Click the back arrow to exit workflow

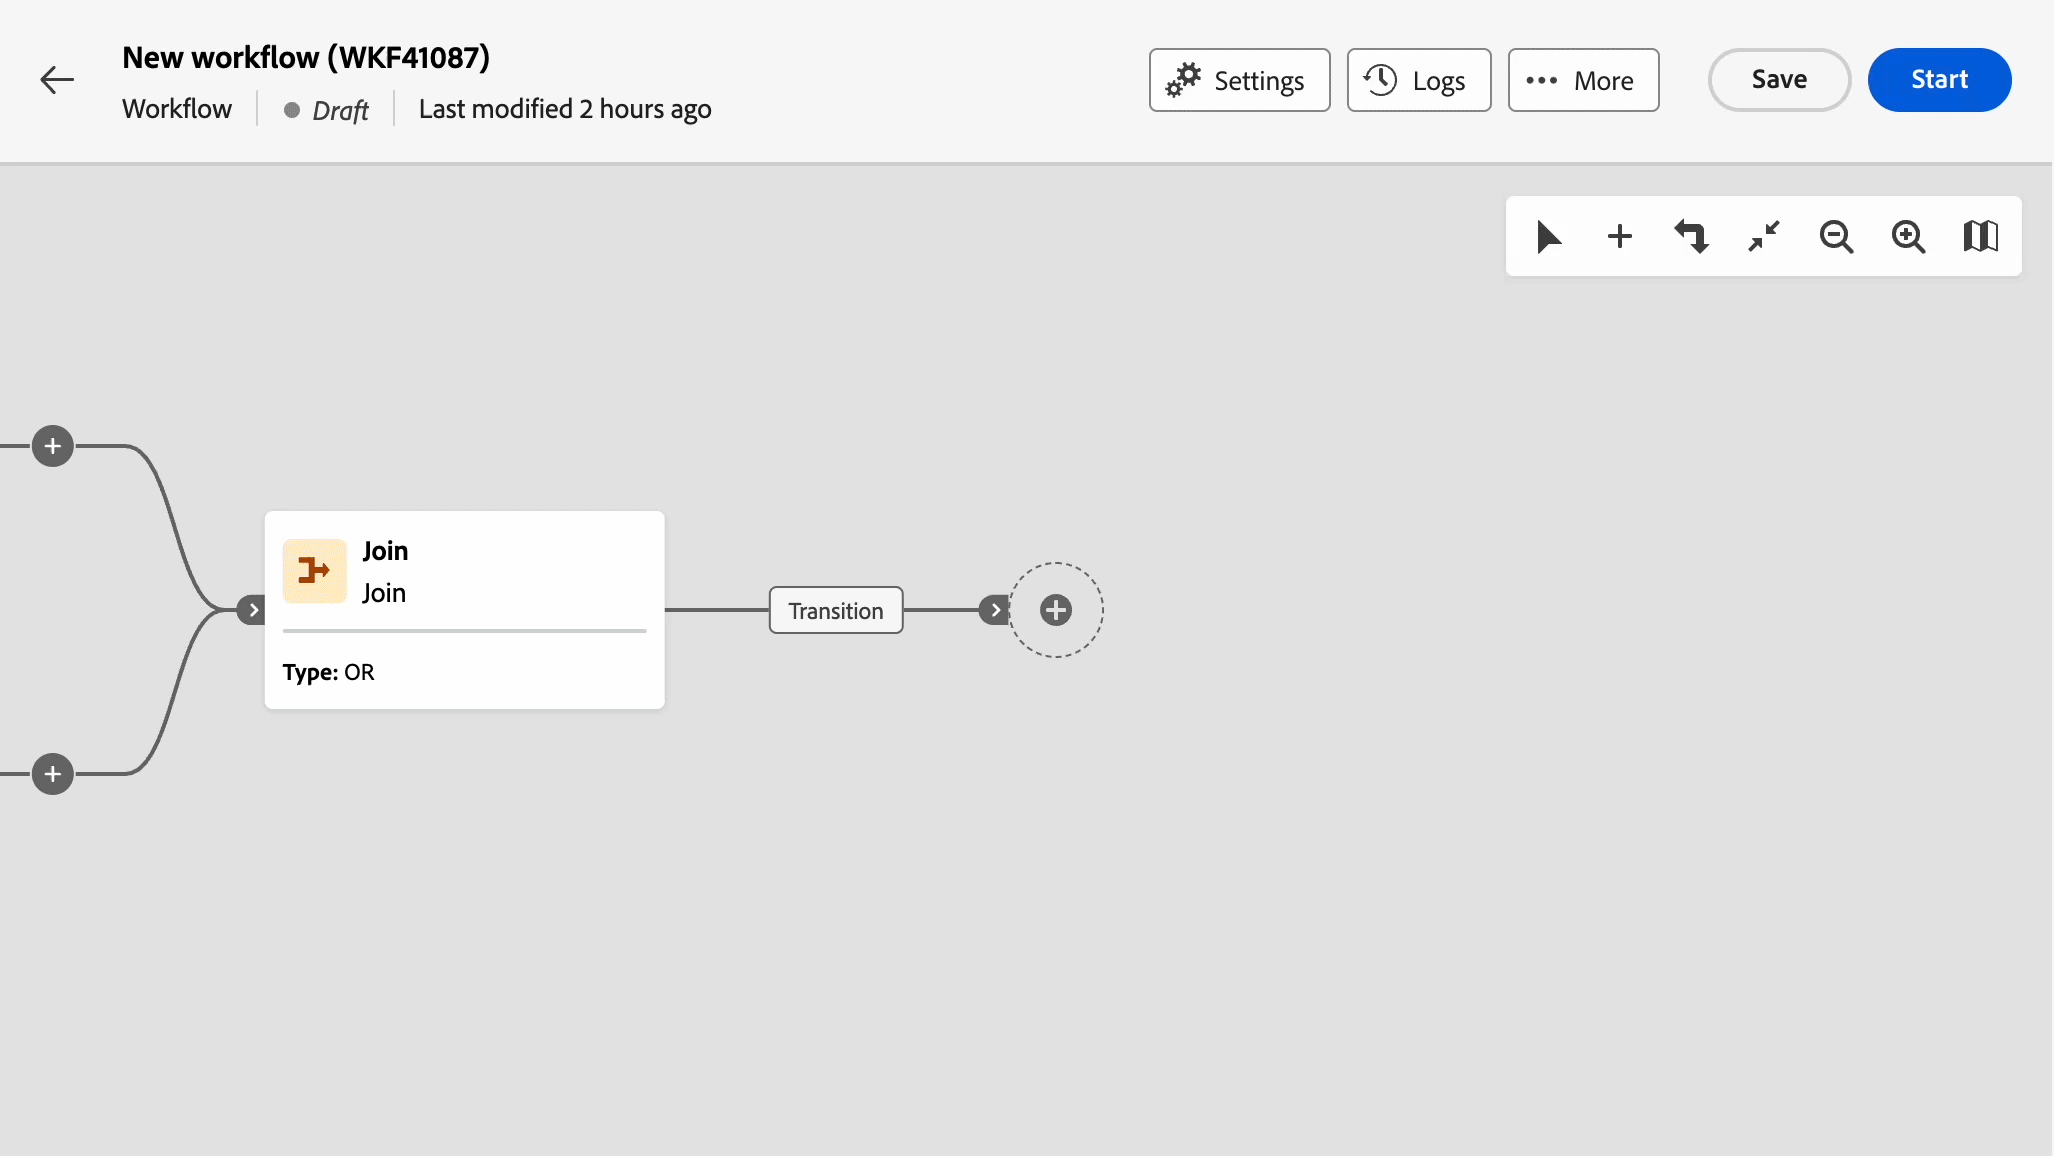coord(57,80)
